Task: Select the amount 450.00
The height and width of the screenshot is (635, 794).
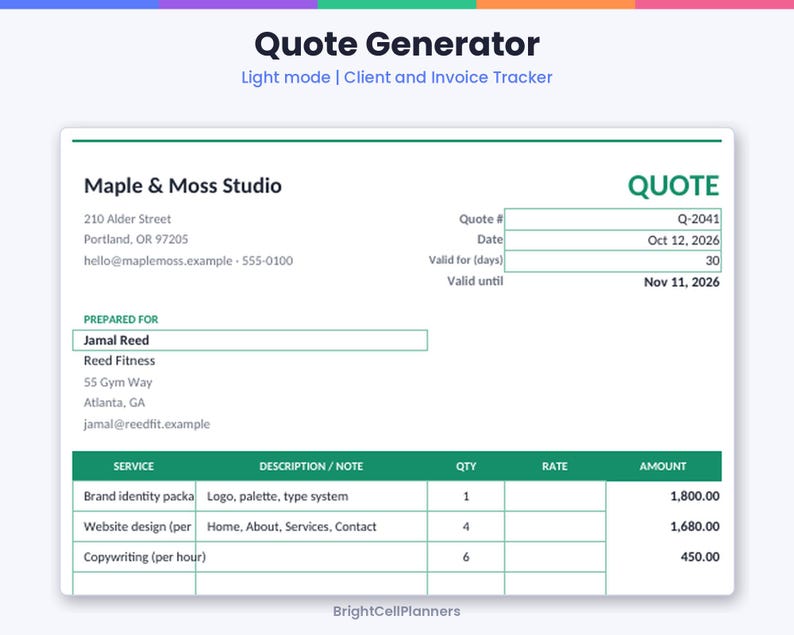Action: (700, 557)
